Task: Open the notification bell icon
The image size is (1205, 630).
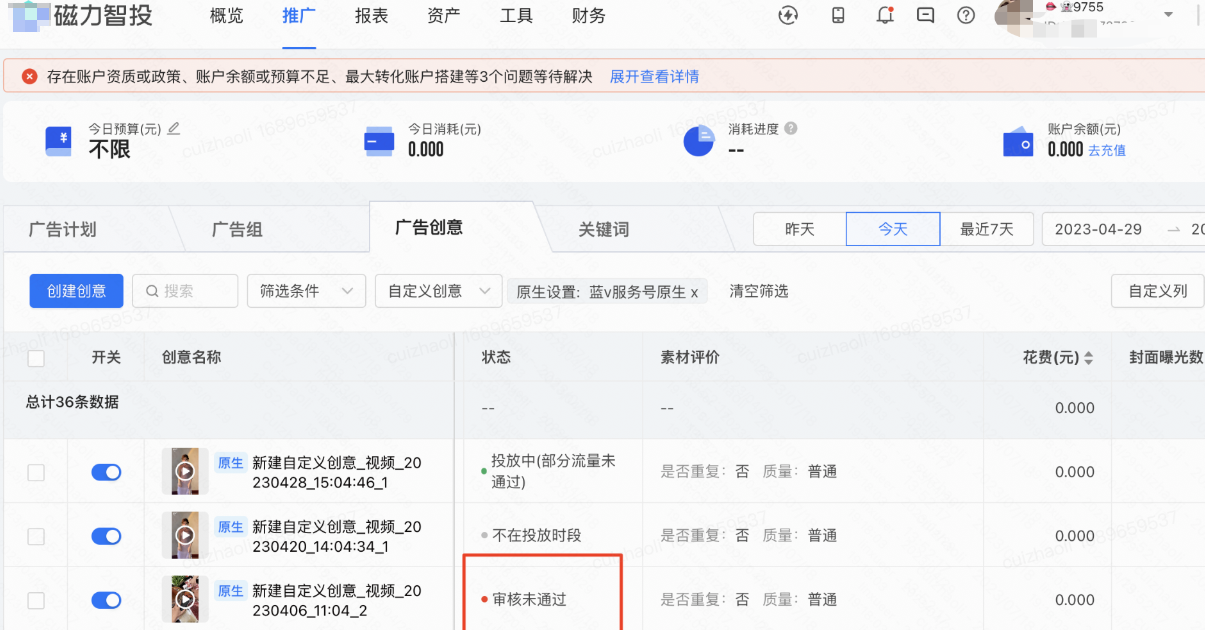Action: coord(884,16)
